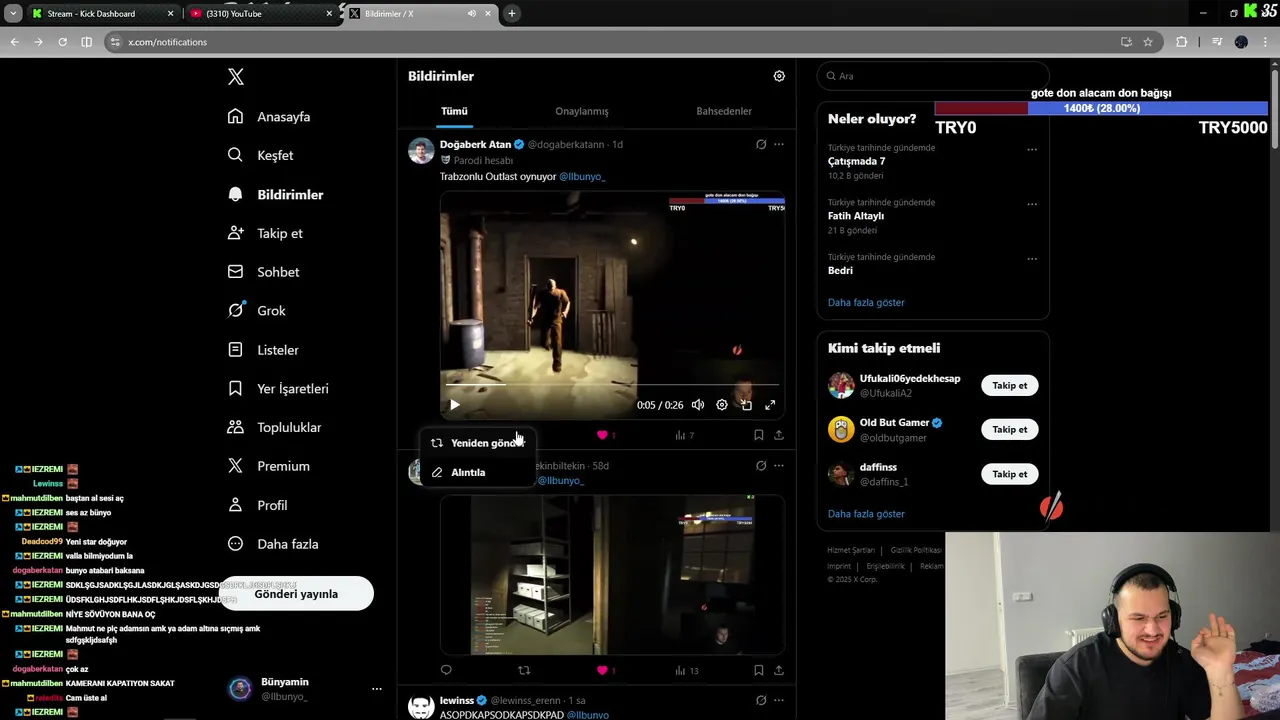Open the Fatih Altaylı trending topic
The height and width of the screenshot is (720, 1280).
click(x=856, y=216)
